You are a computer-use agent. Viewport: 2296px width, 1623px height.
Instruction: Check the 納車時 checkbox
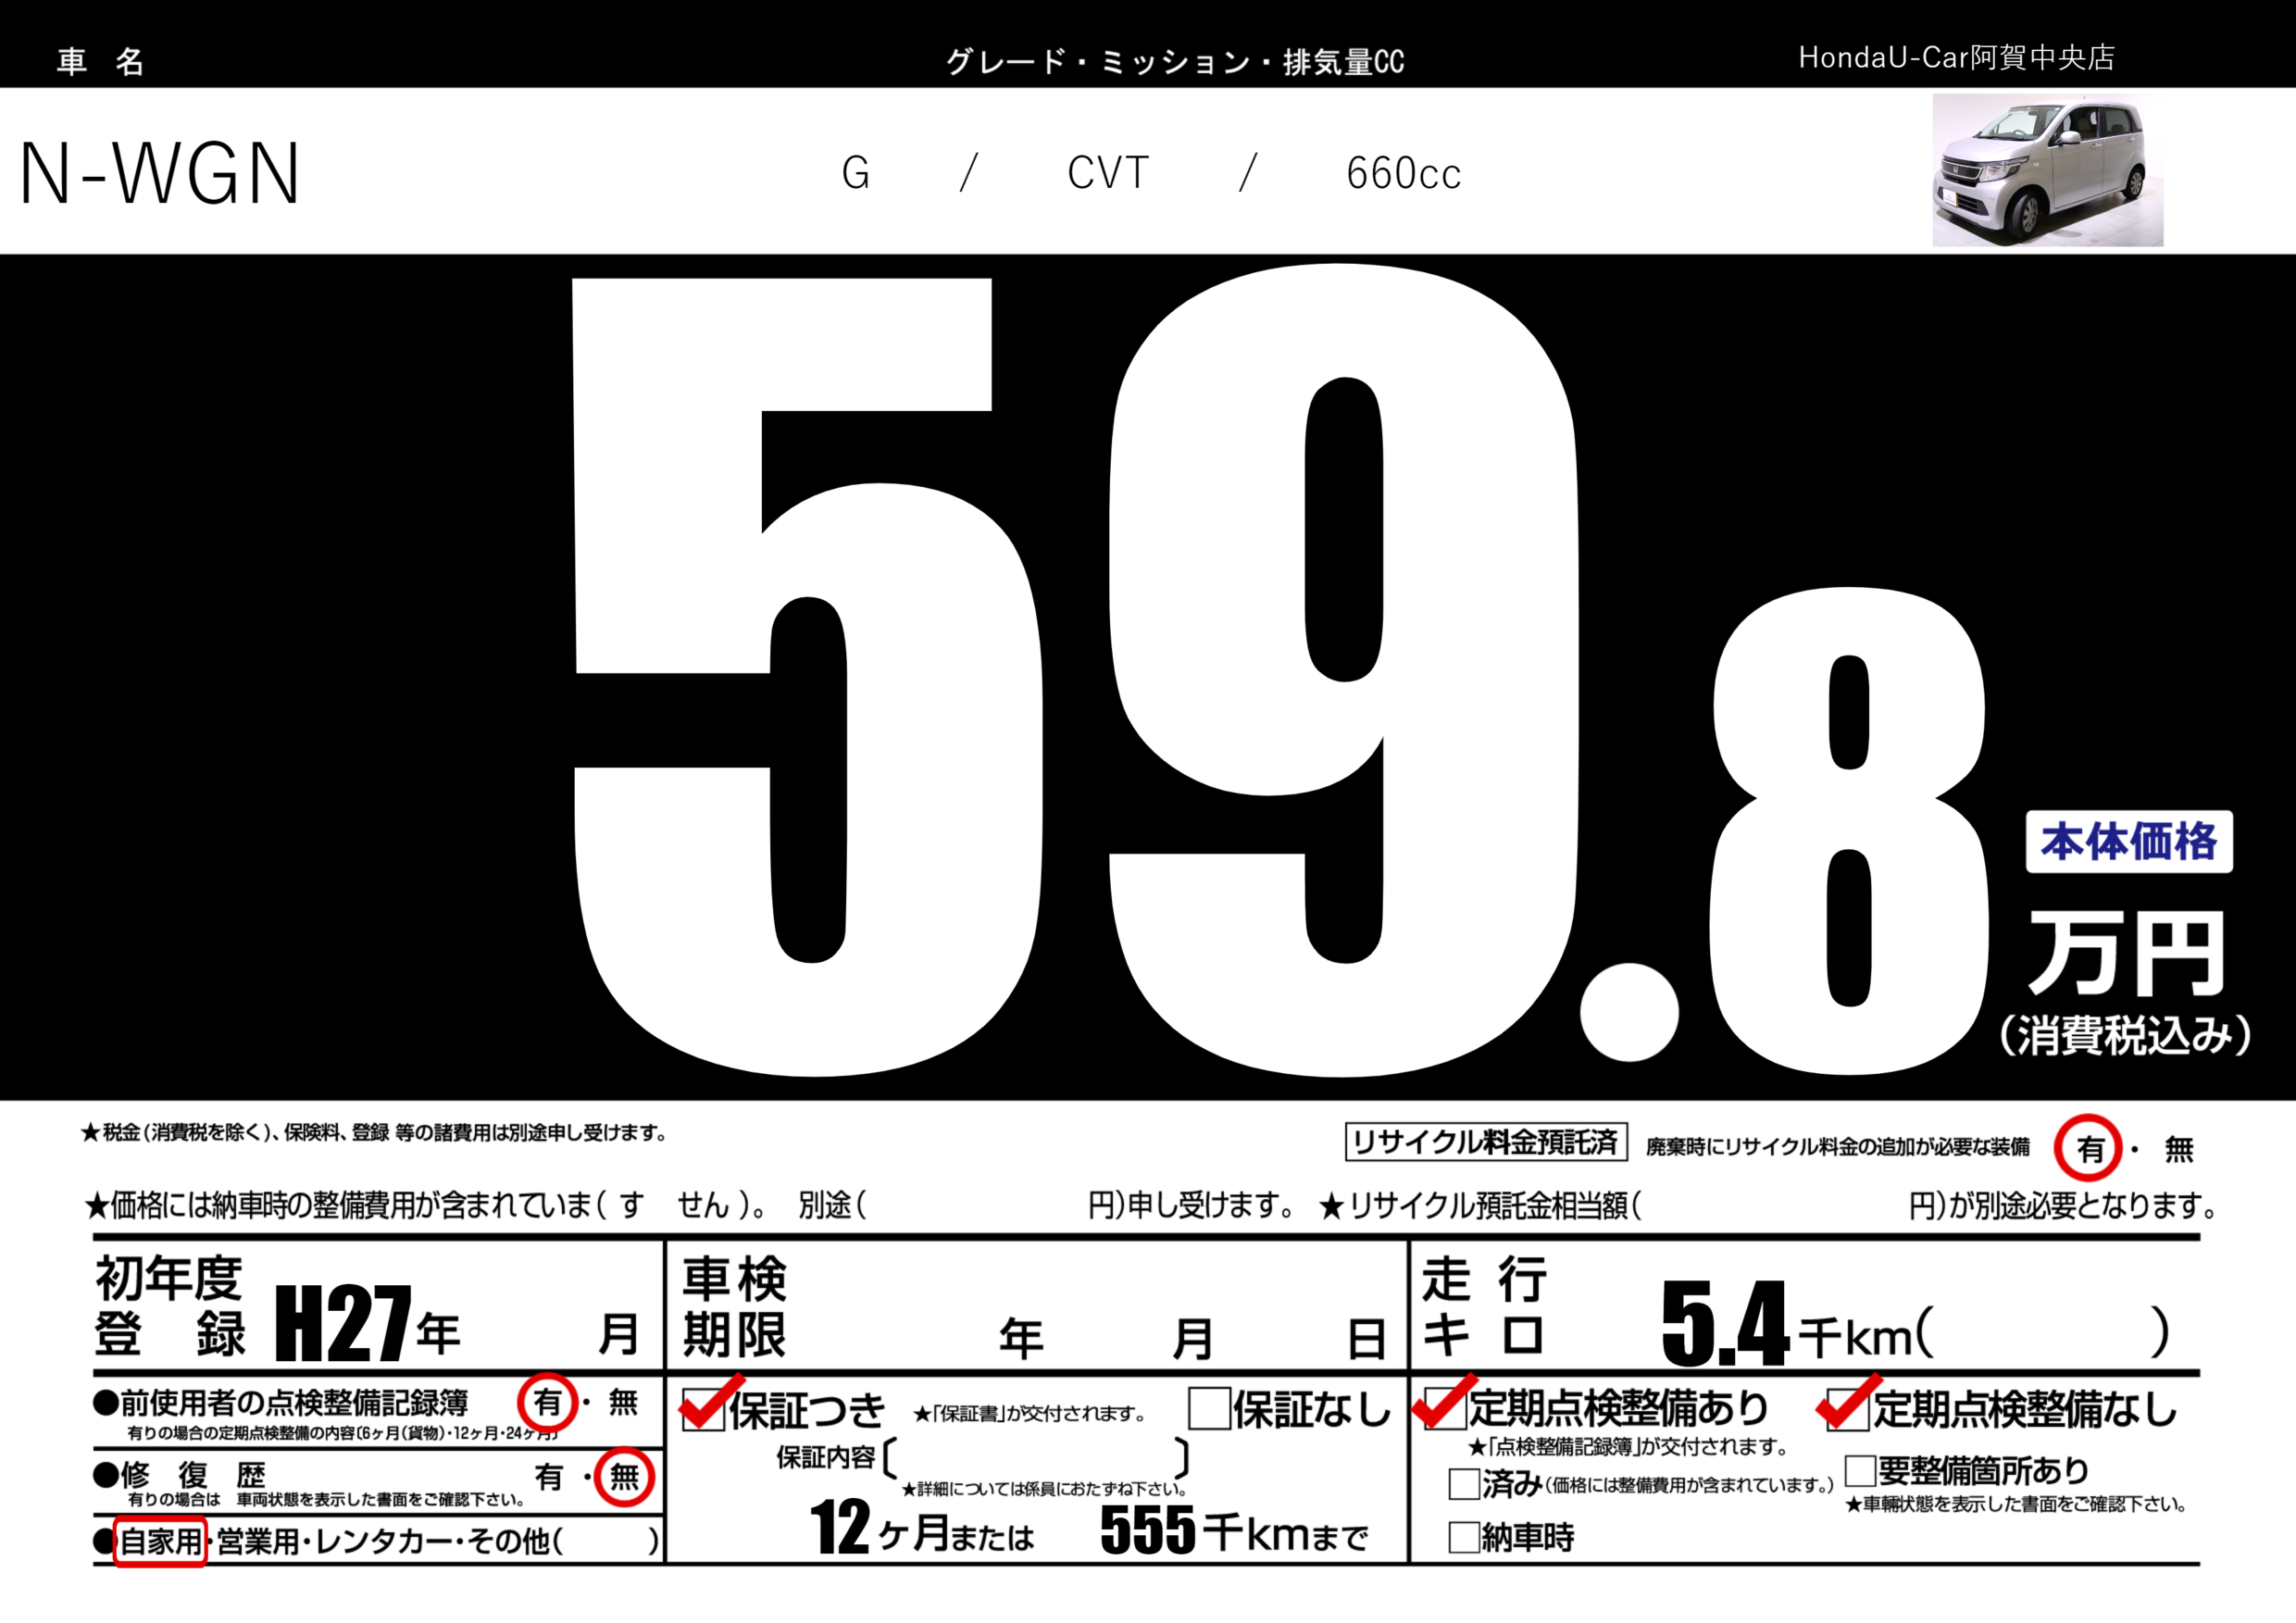[x=1463, y=1537]
